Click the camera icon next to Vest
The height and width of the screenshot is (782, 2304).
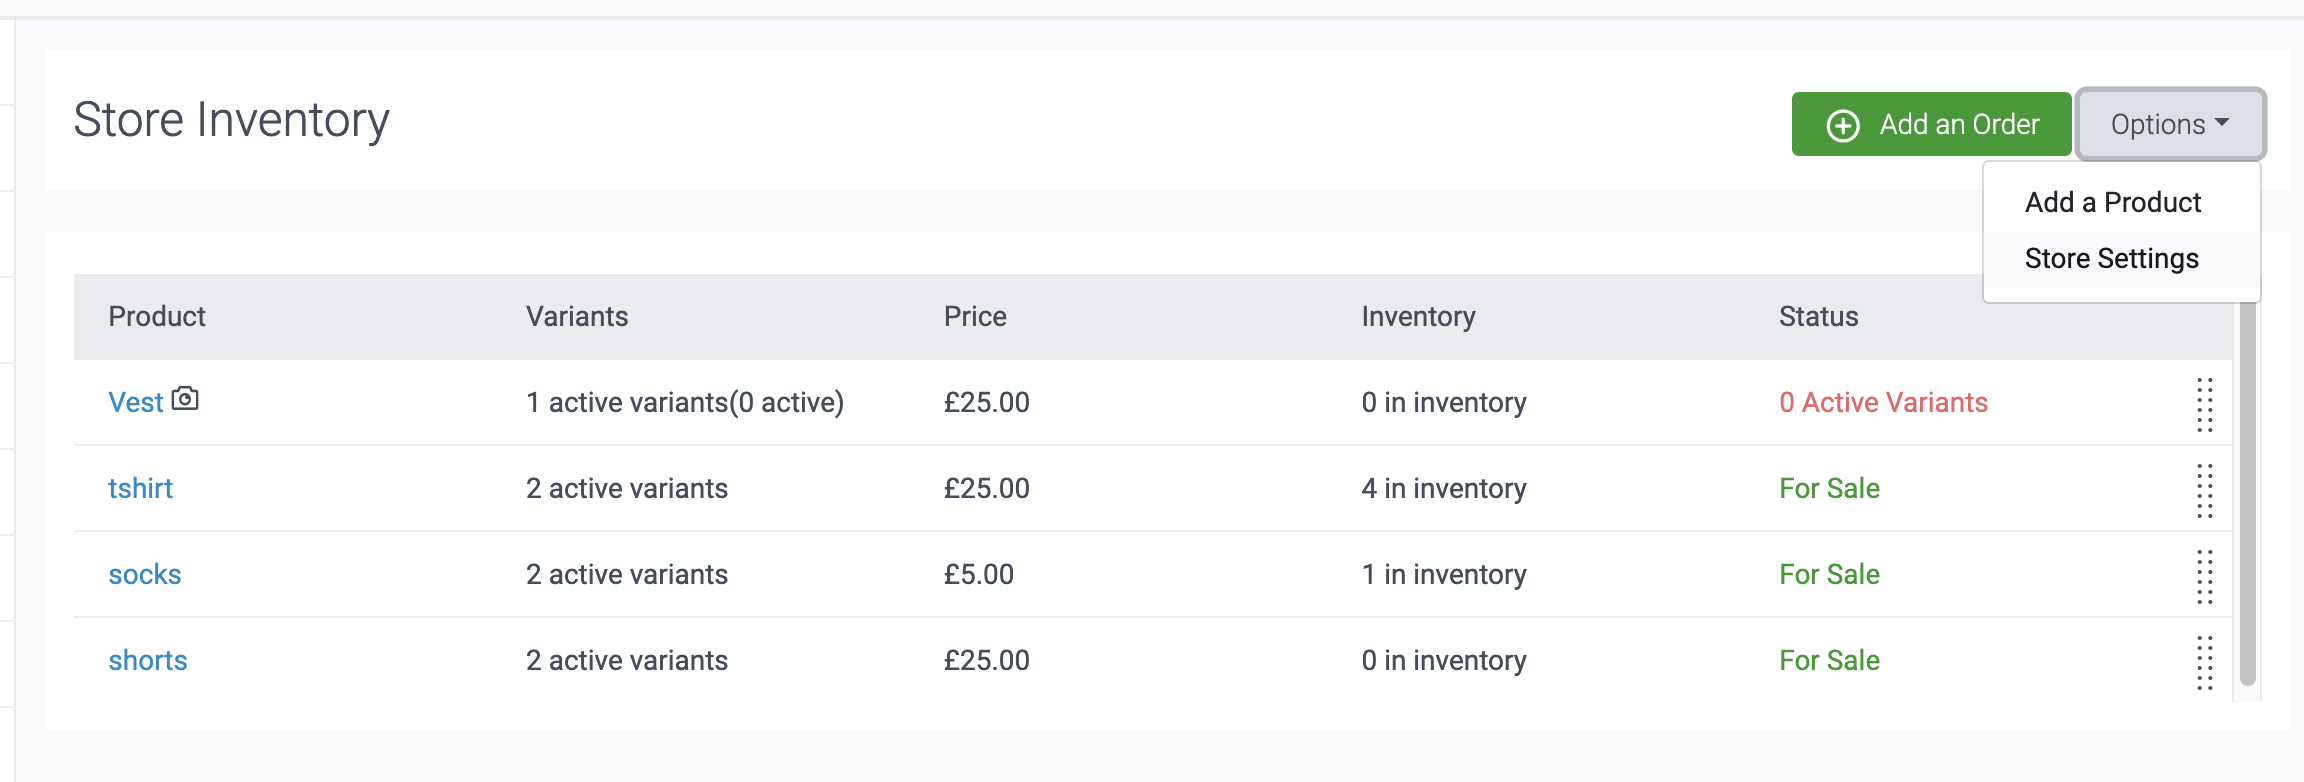[x=185, y=399]
